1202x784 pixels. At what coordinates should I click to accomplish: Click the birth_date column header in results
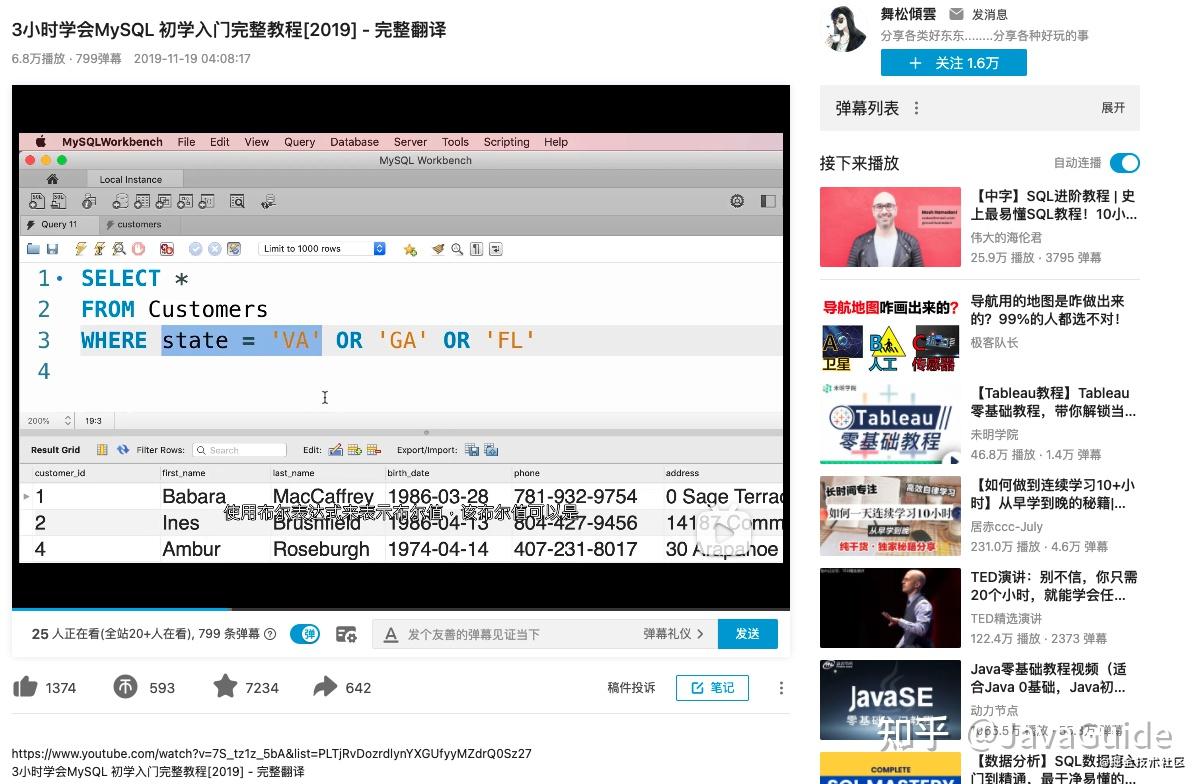(408, 473)
